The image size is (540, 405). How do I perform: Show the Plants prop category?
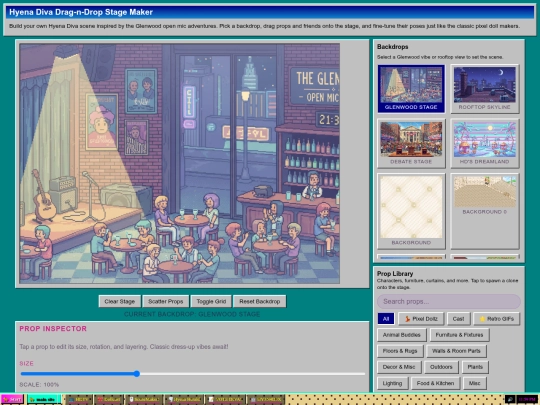[x=475, y=367]
